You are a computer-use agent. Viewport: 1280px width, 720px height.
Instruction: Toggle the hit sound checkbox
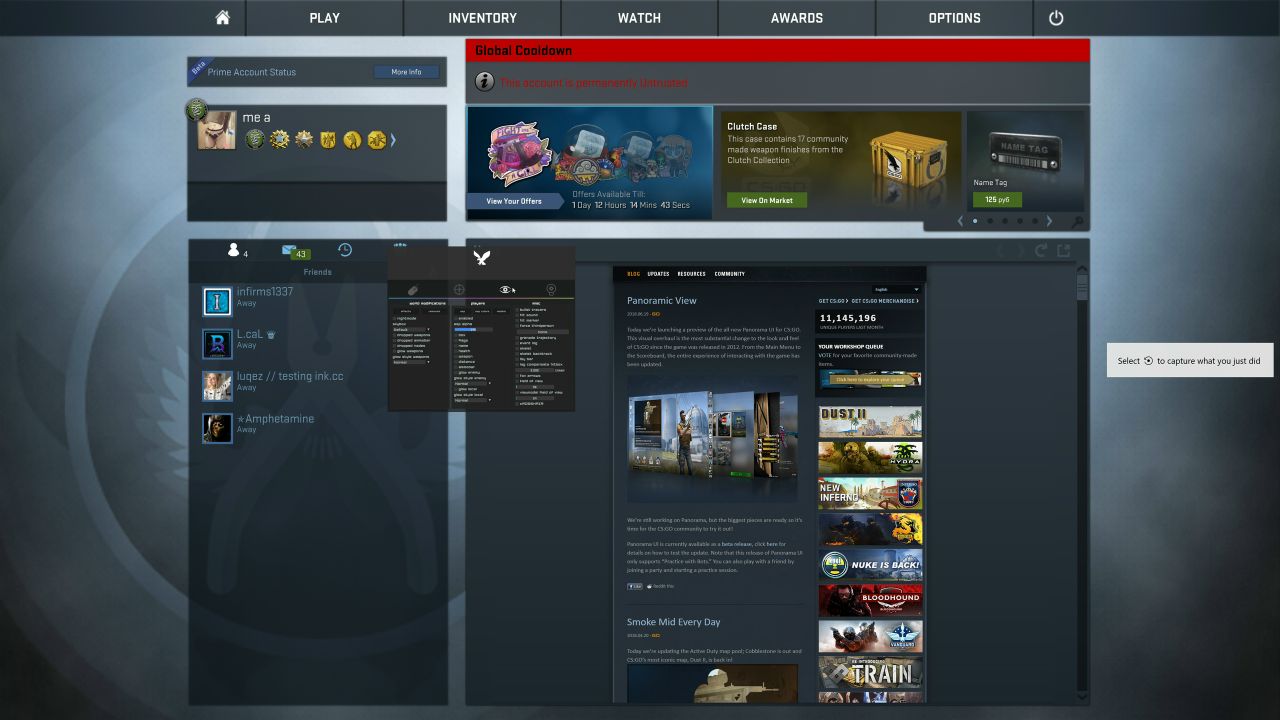click(x=517, y=315)
